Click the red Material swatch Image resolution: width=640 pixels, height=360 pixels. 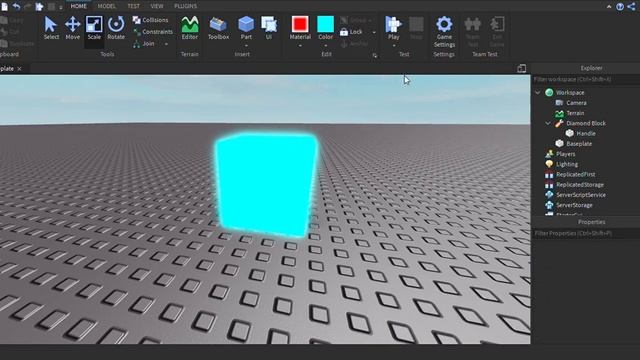(x=300, y=24)
